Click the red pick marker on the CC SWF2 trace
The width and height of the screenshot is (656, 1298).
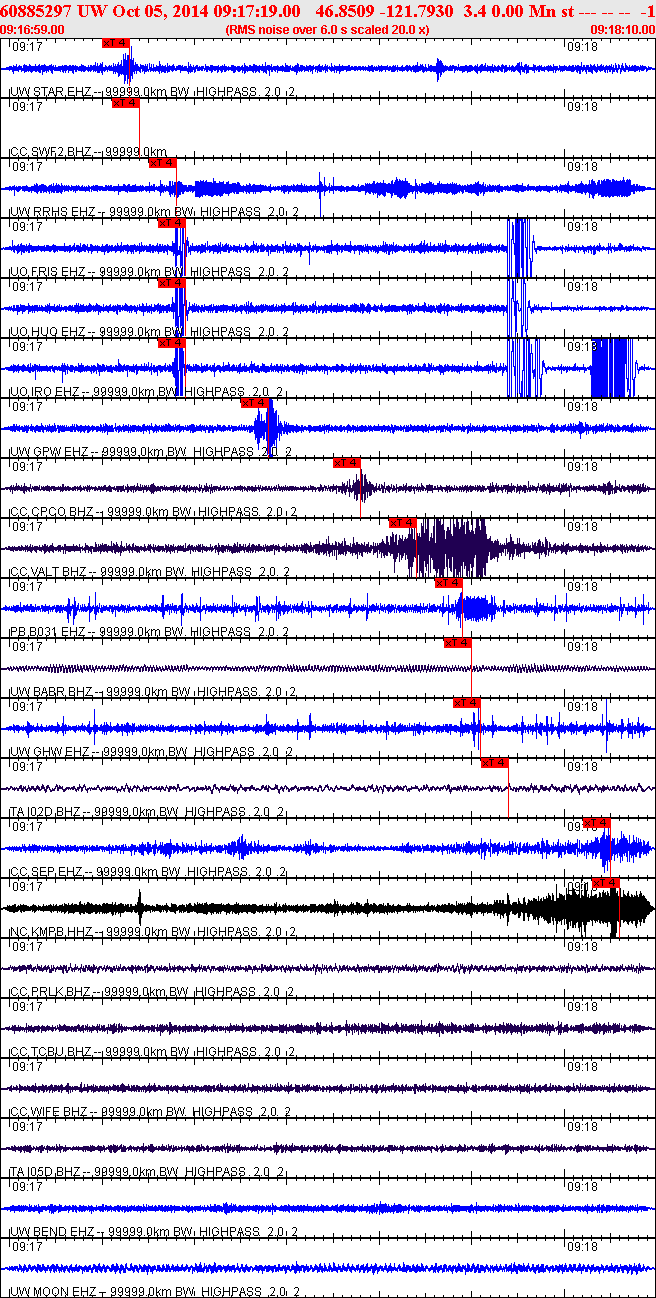click(125, 103)
